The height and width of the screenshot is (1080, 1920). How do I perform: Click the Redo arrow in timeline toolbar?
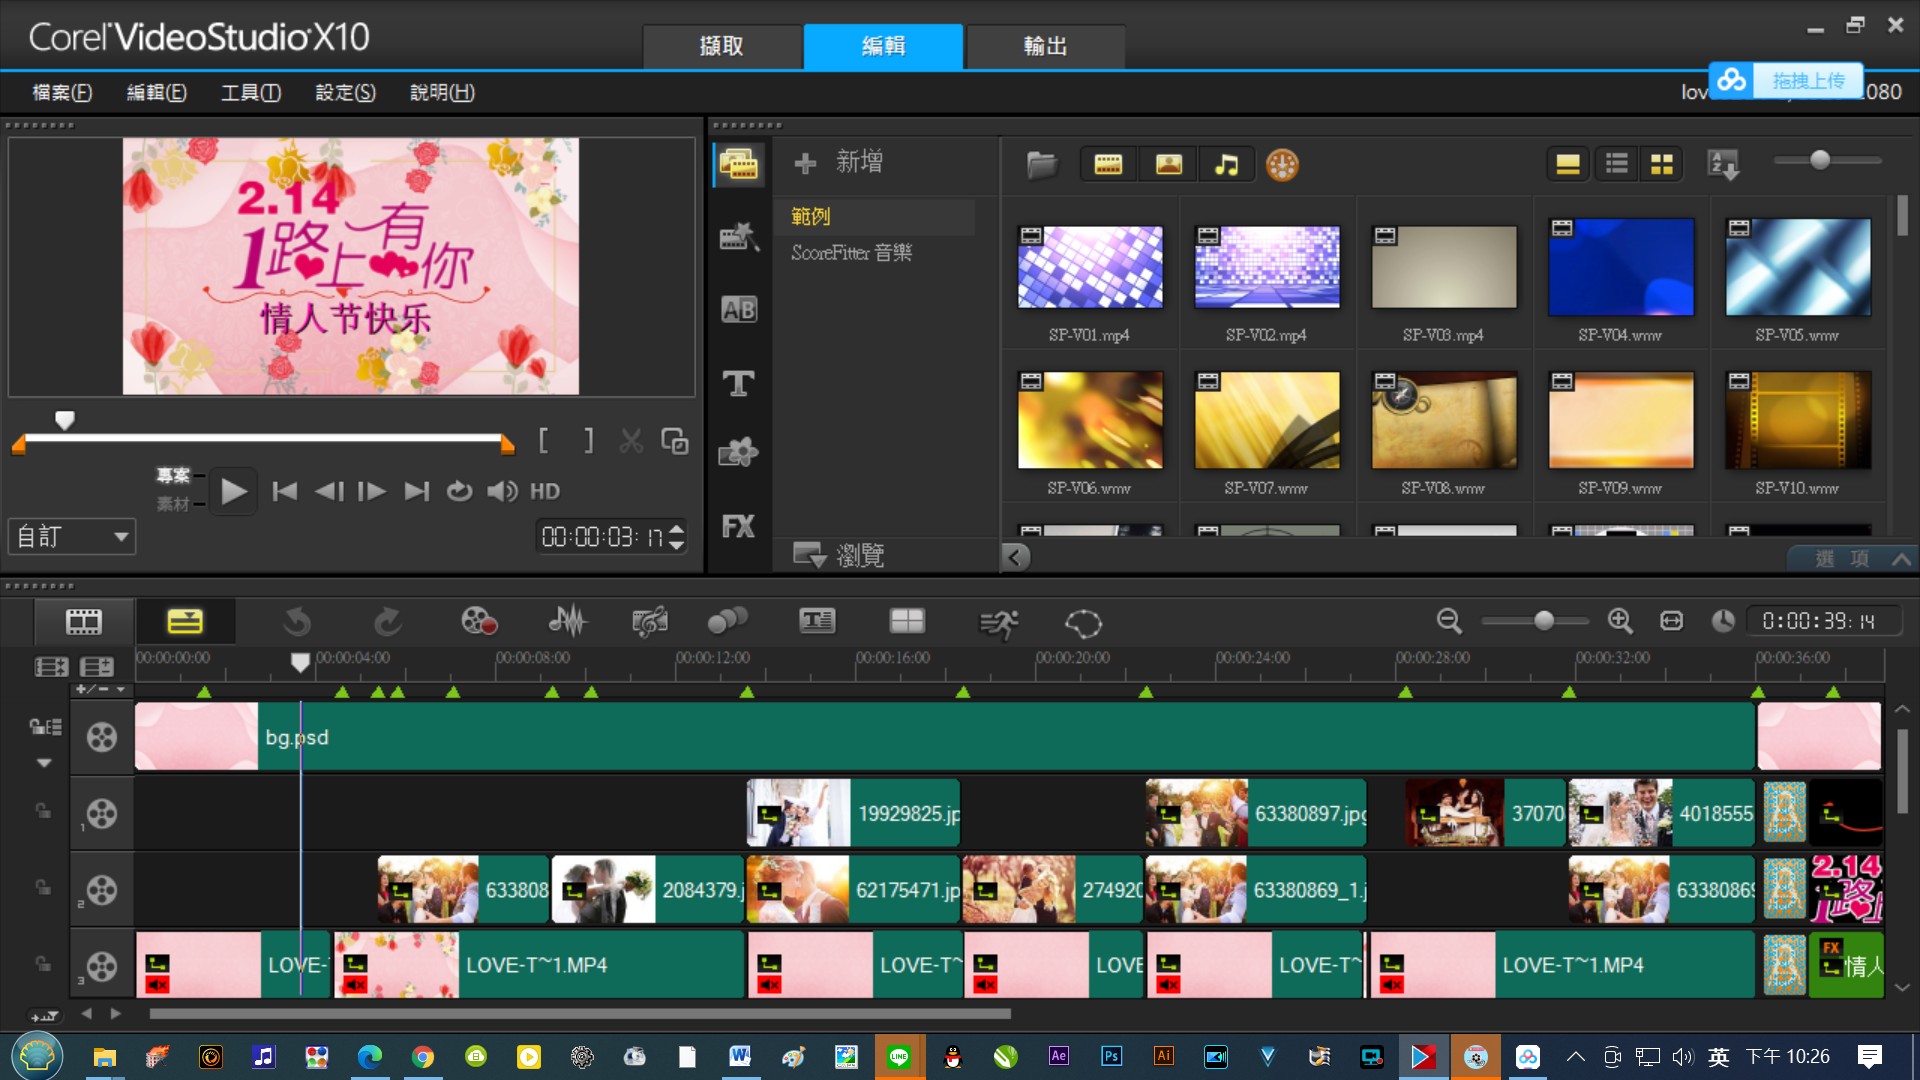tap(387, 622)
